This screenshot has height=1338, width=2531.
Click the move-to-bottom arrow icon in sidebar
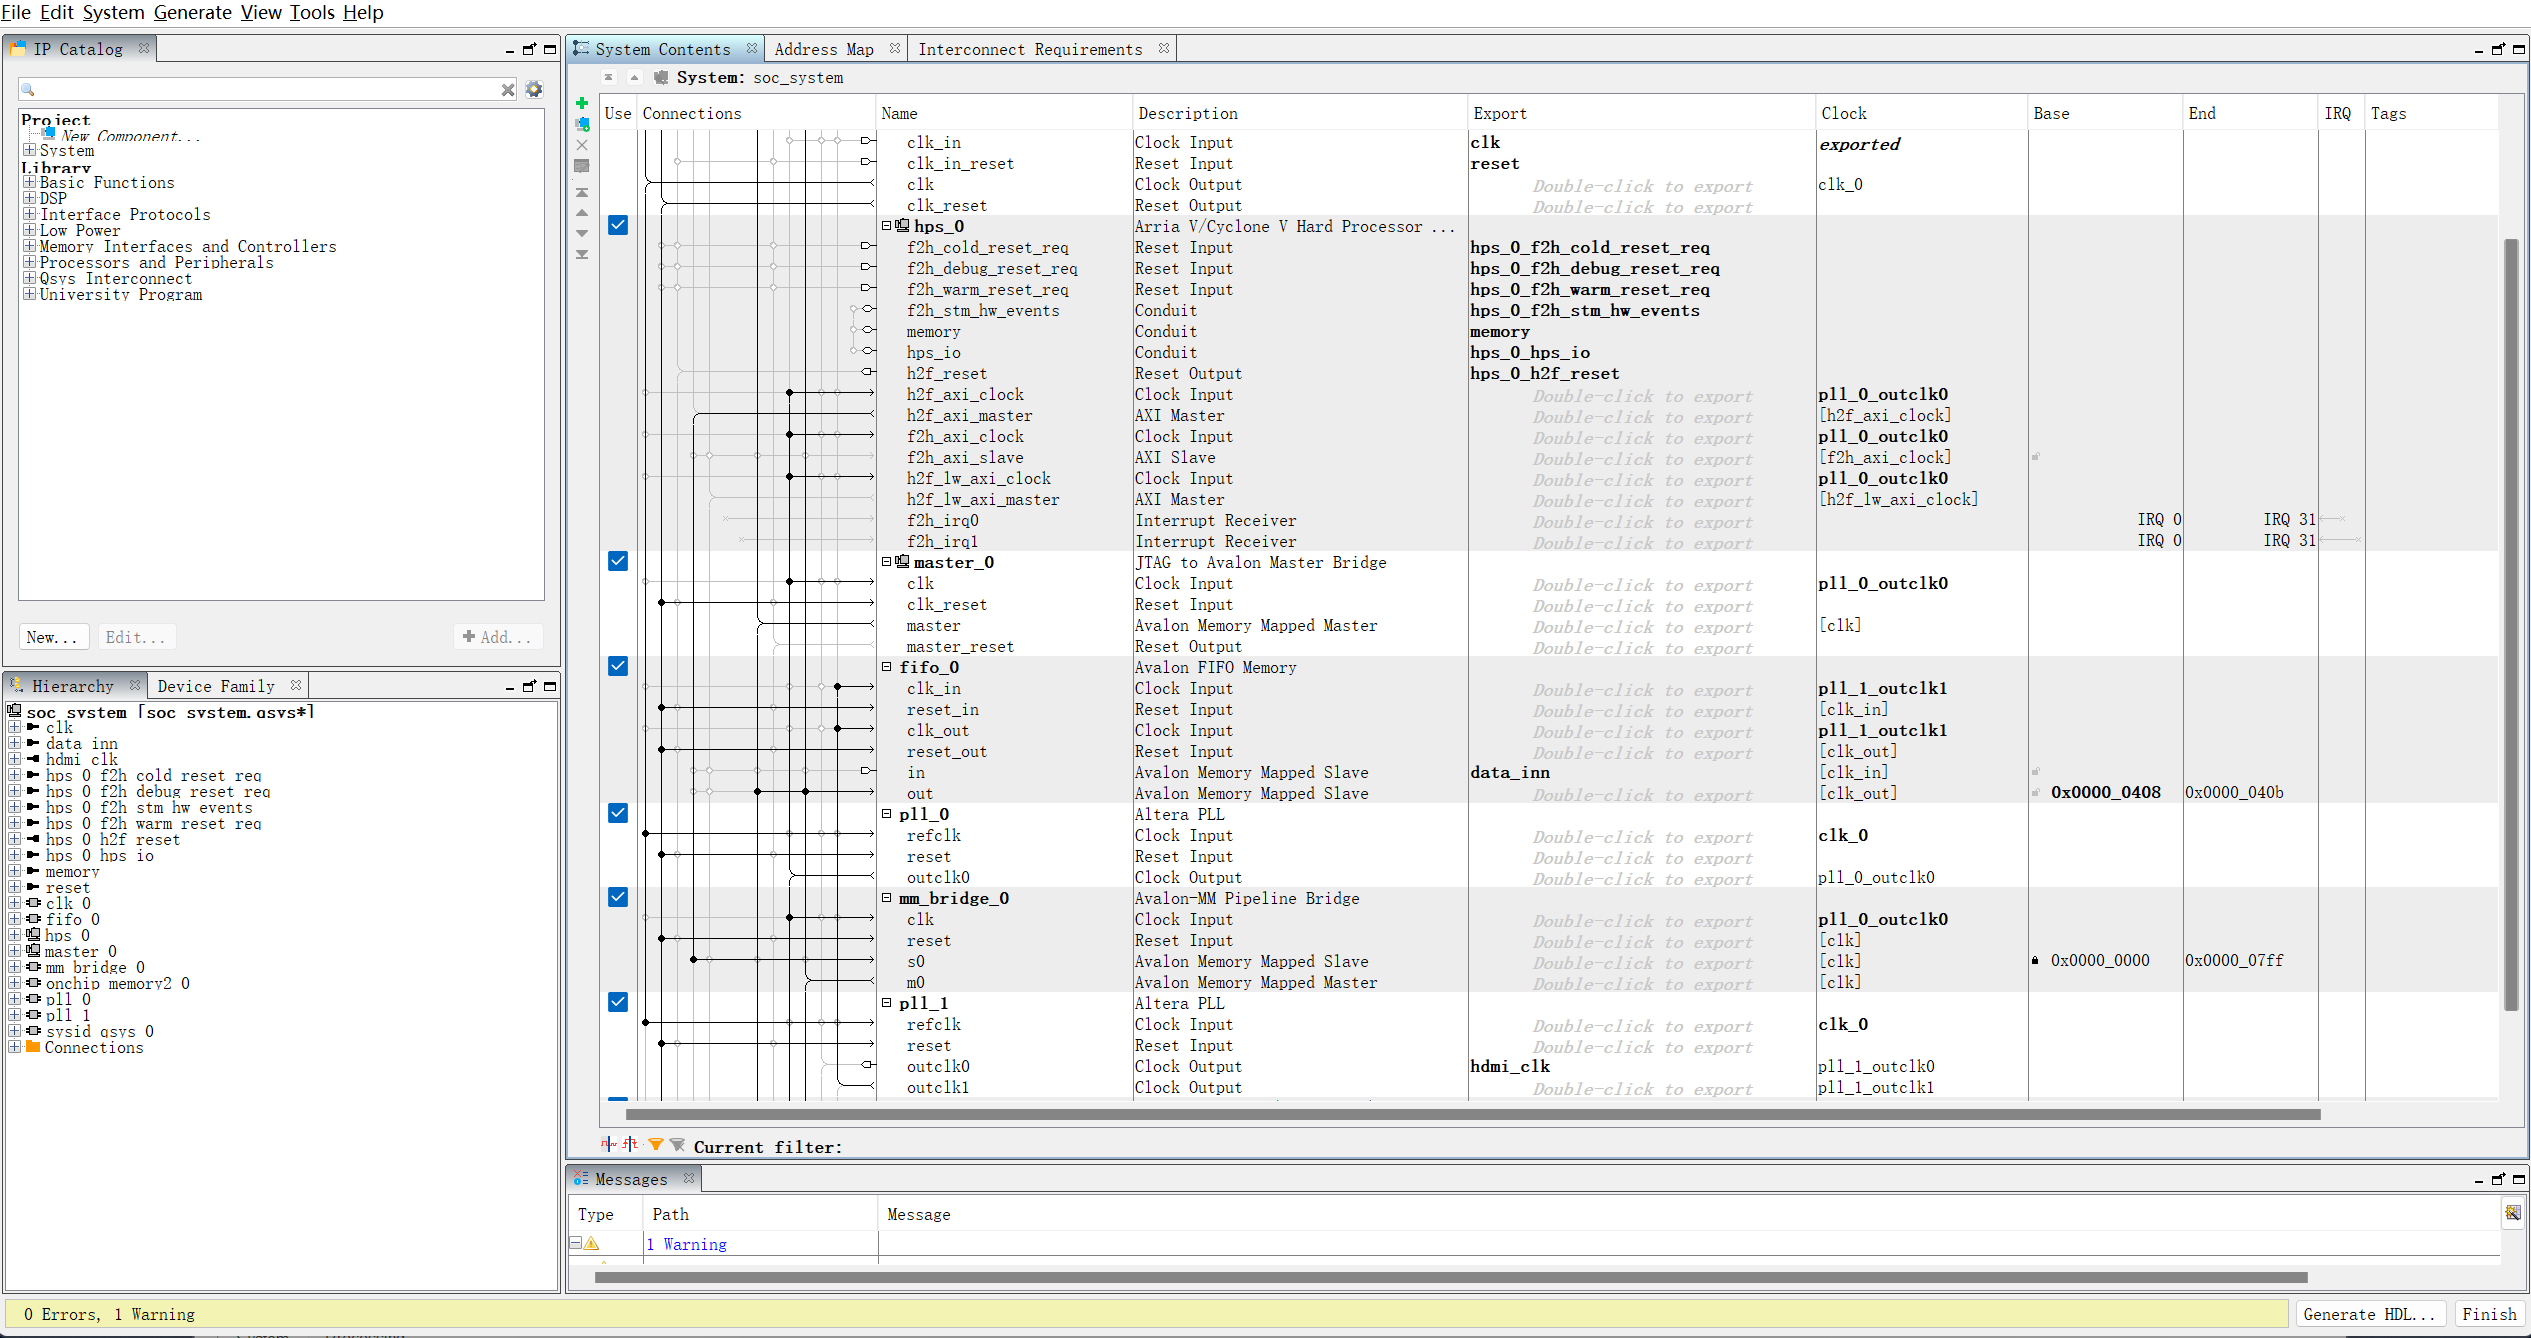582,254
